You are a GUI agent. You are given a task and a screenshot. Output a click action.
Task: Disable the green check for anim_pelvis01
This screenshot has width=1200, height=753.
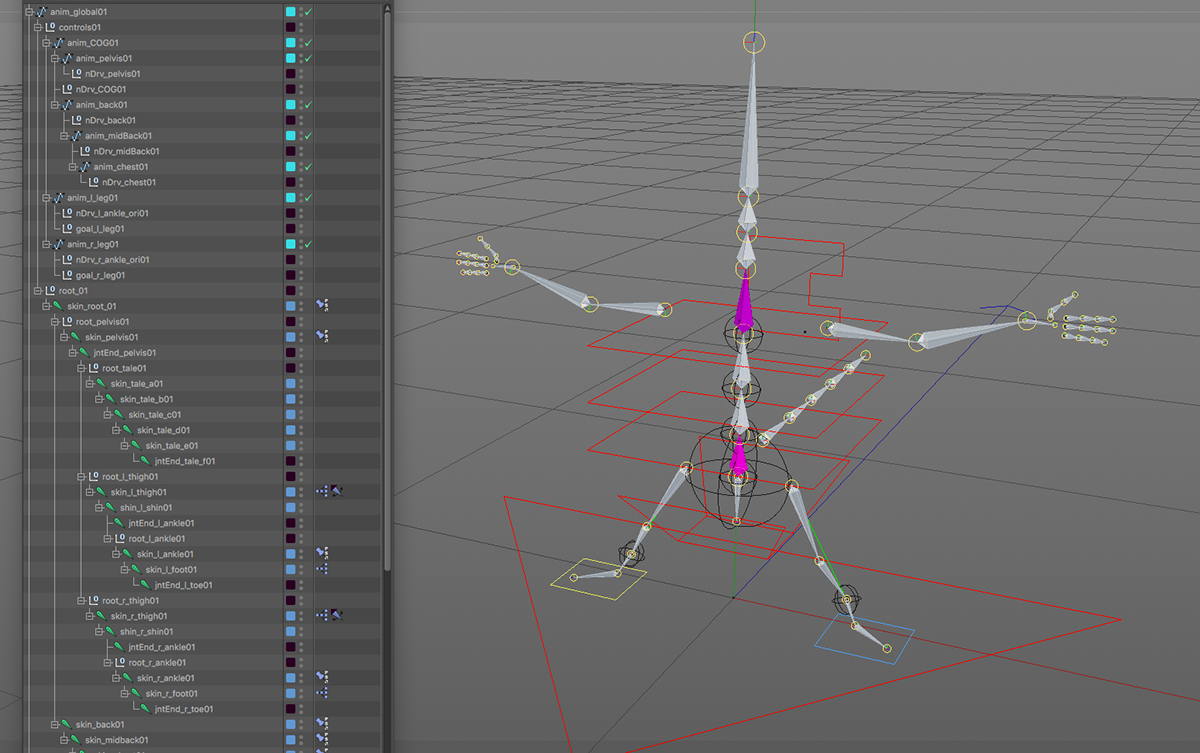(x=309, y=58)
